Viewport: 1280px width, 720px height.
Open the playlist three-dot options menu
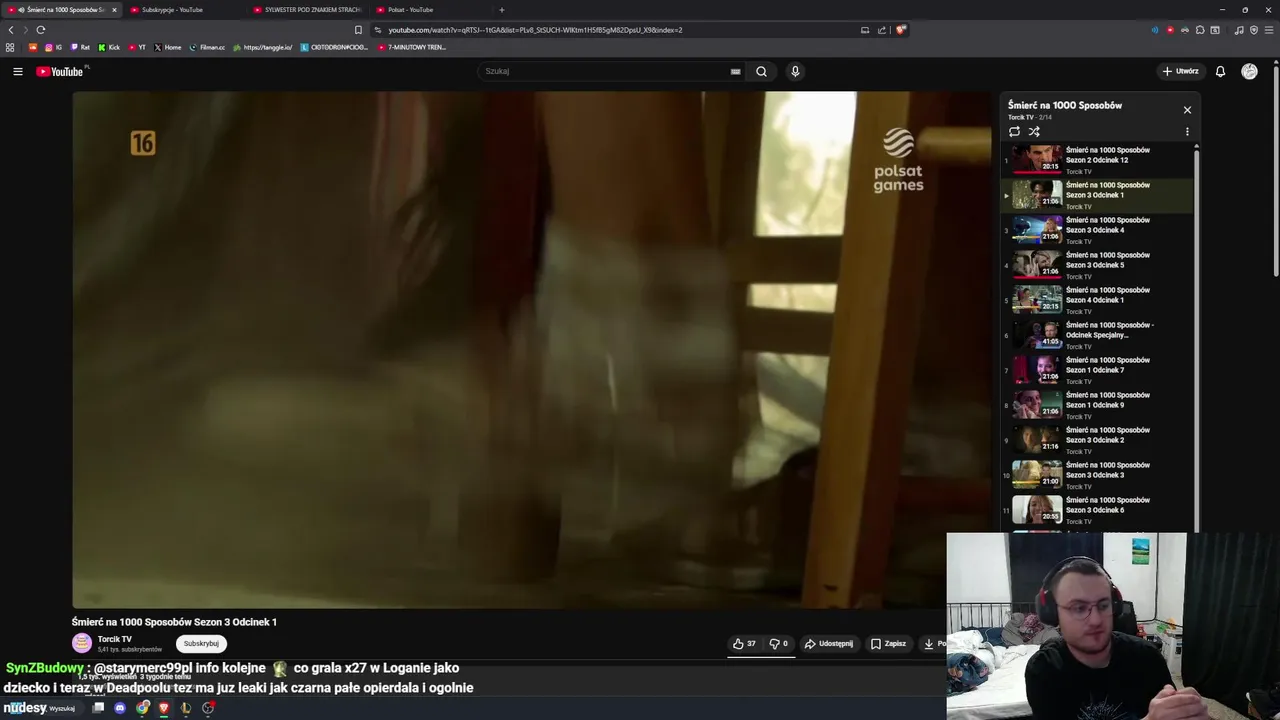click(x=1187, y=131)
